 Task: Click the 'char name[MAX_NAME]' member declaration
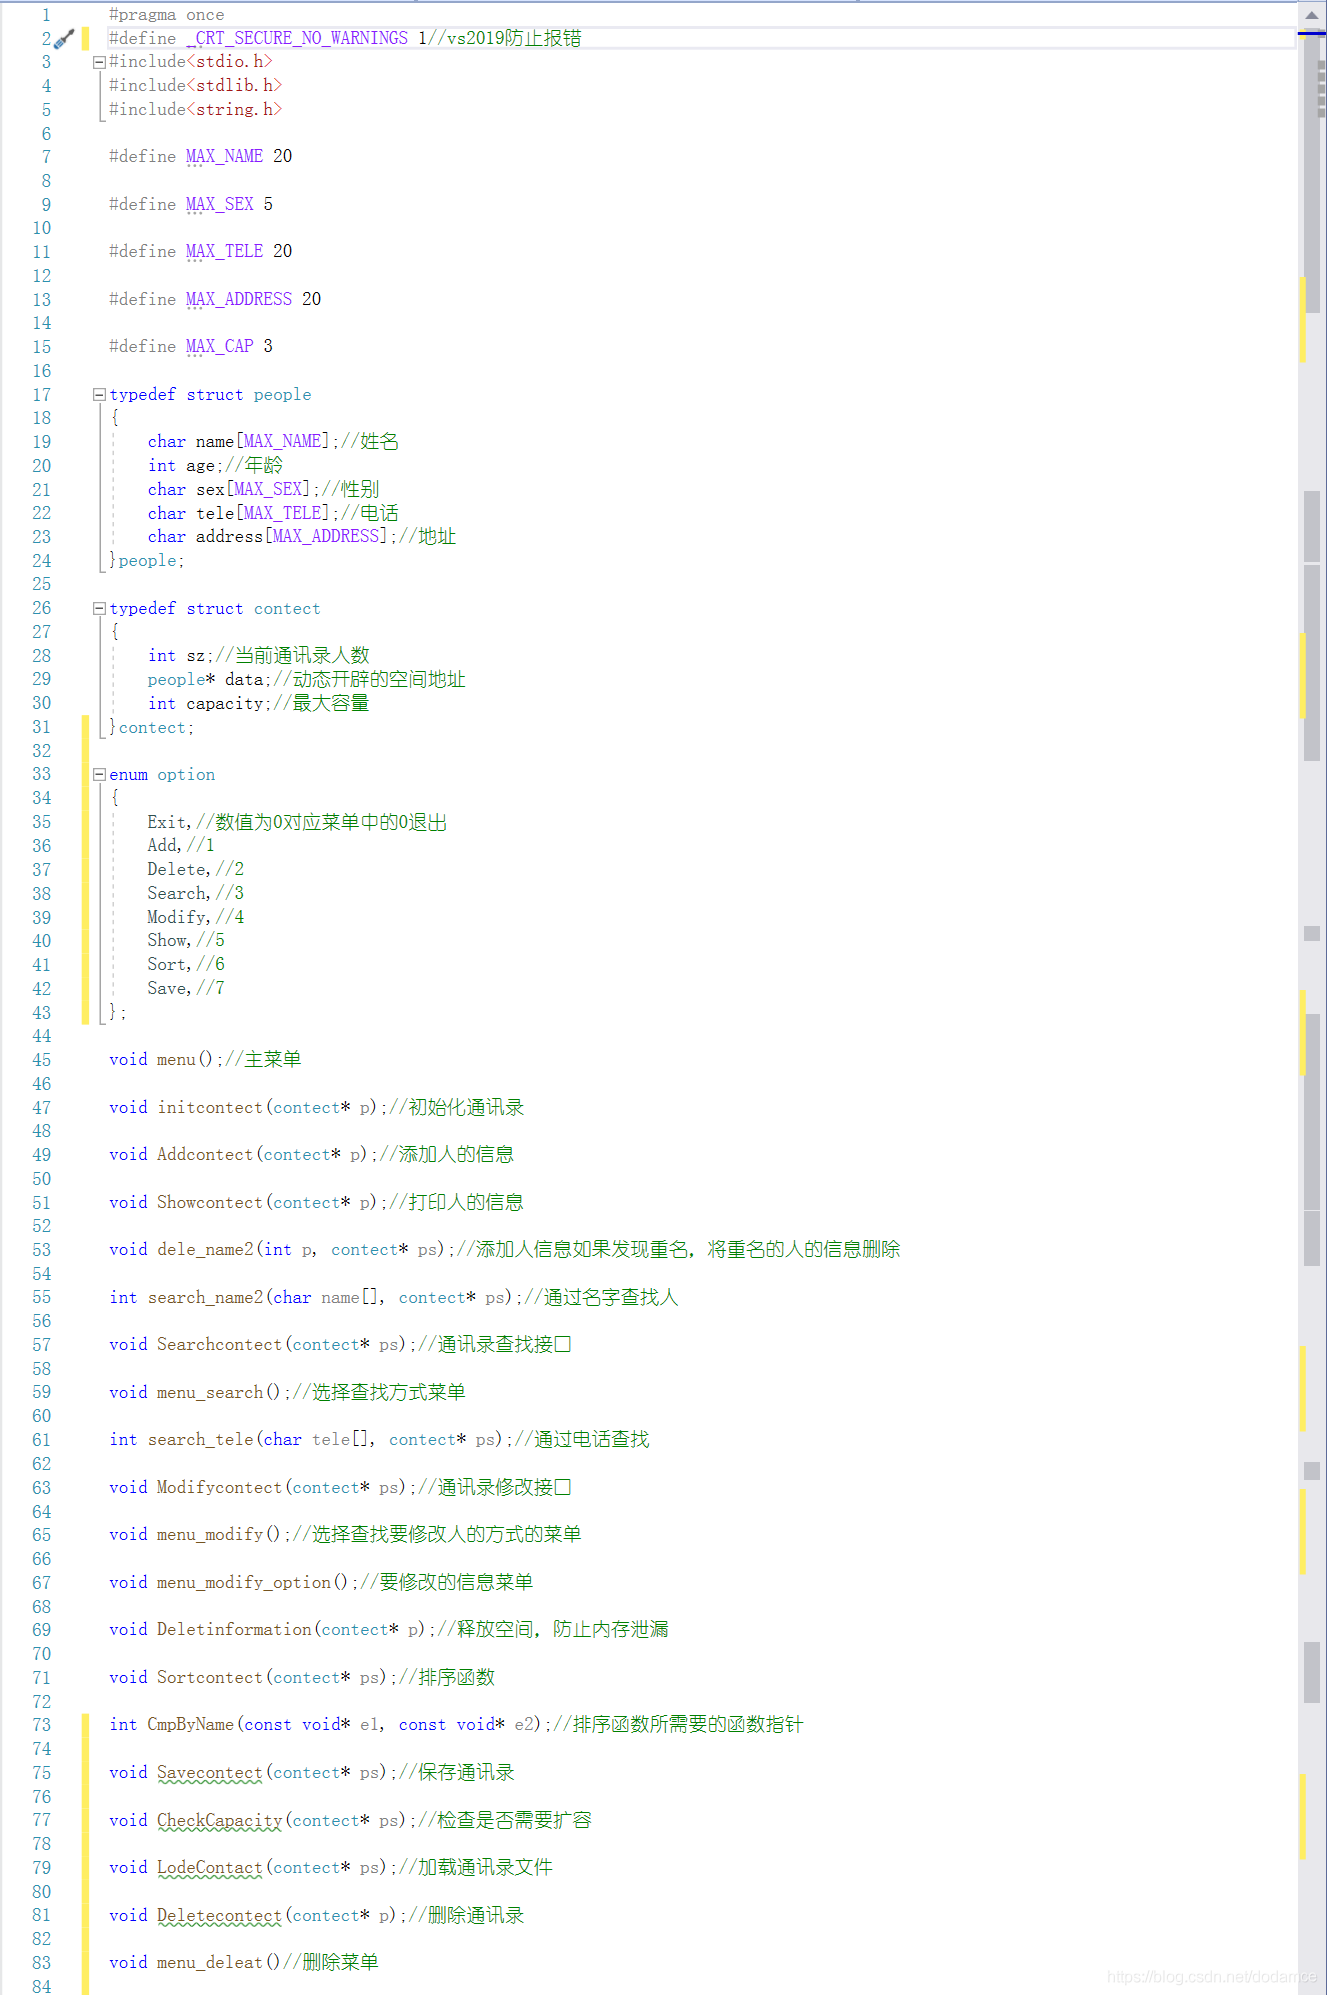click(x=239, y=442)
